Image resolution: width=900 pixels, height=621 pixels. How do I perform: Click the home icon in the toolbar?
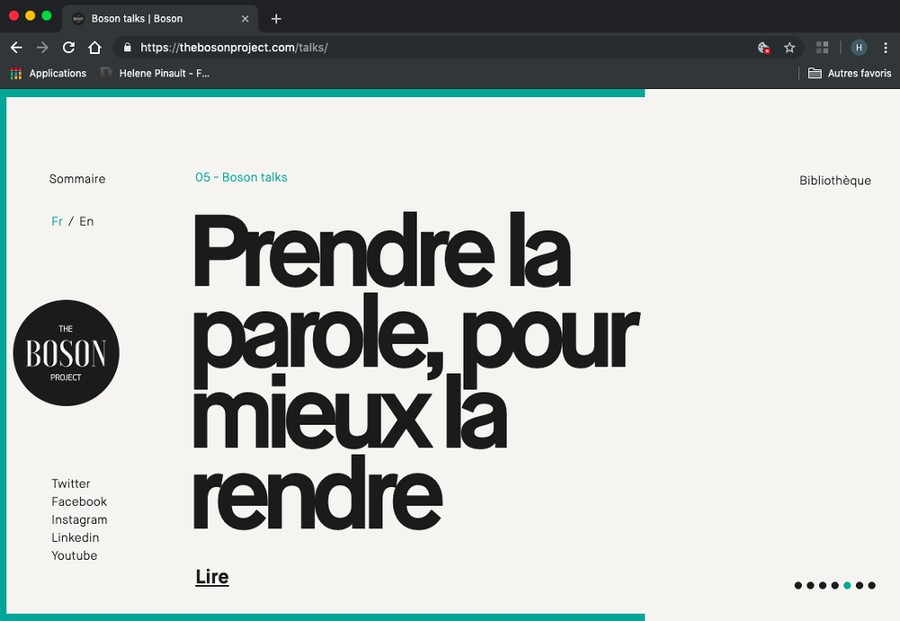[x=95, y=47]
